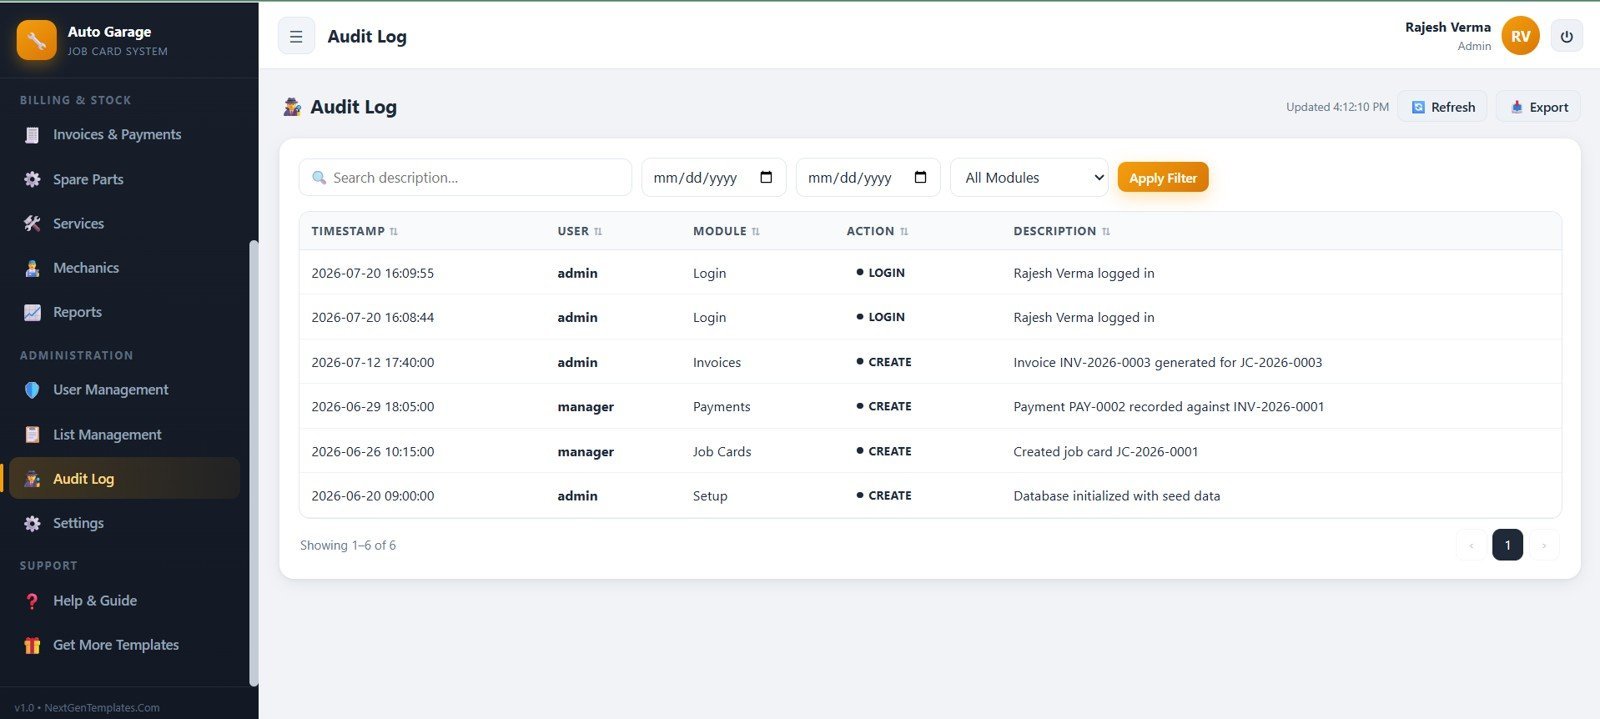Screen dimensions: 1600x719
Task: Toggle the sidebar with the hamburger menu icon
Action: pos(296,36)
